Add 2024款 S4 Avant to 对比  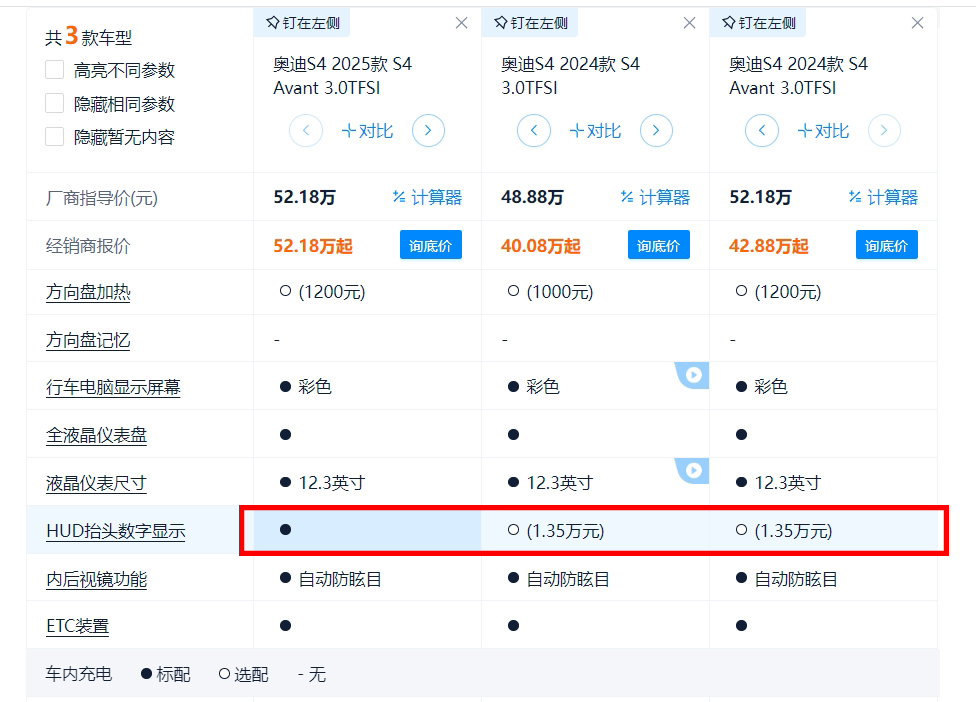pyautogui.click(x=823, y=131)
